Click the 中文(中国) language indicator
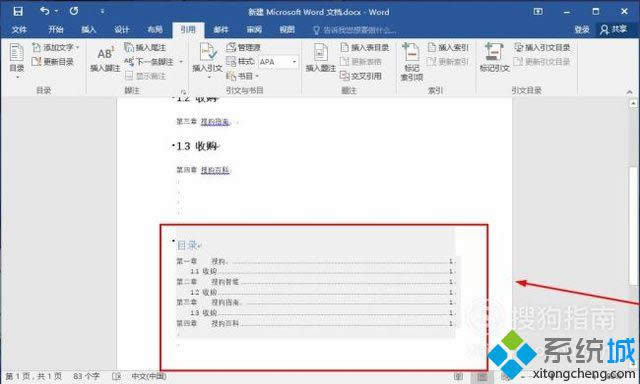The image size is (640, 384). [x=149, y=376]
